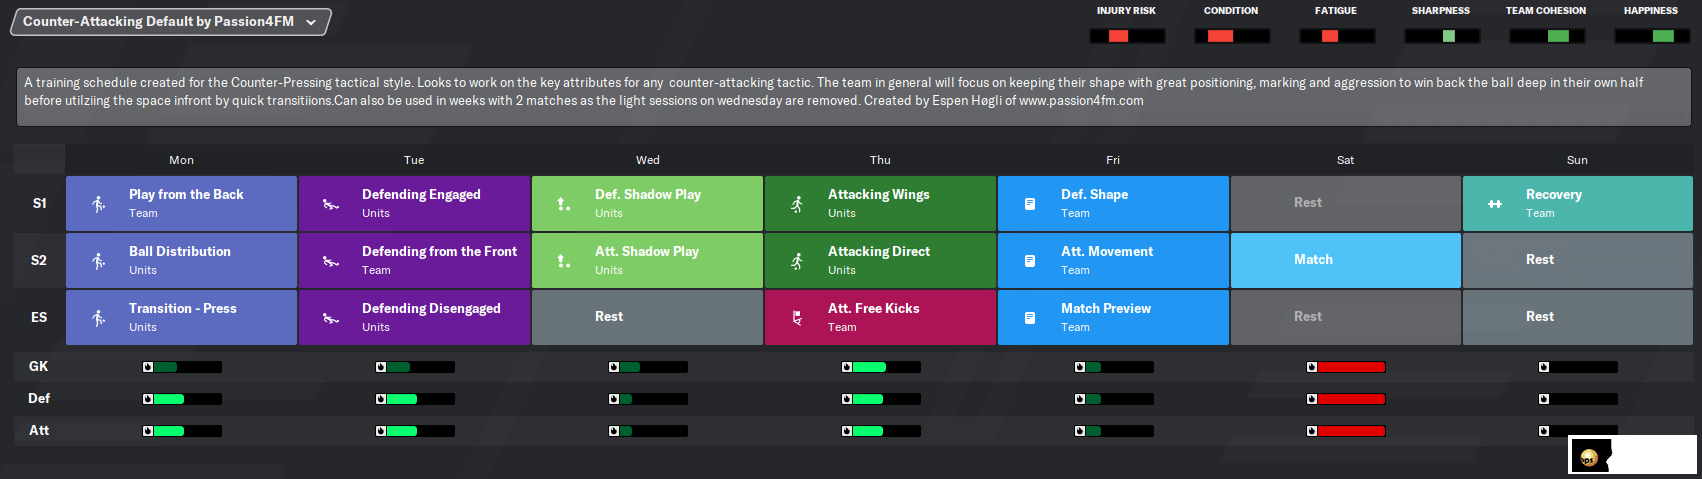Select the Wednesday extra session Rest slot
Image resolution: width=1702 pixels, height=479 pixels.
[x=647, y=317]
